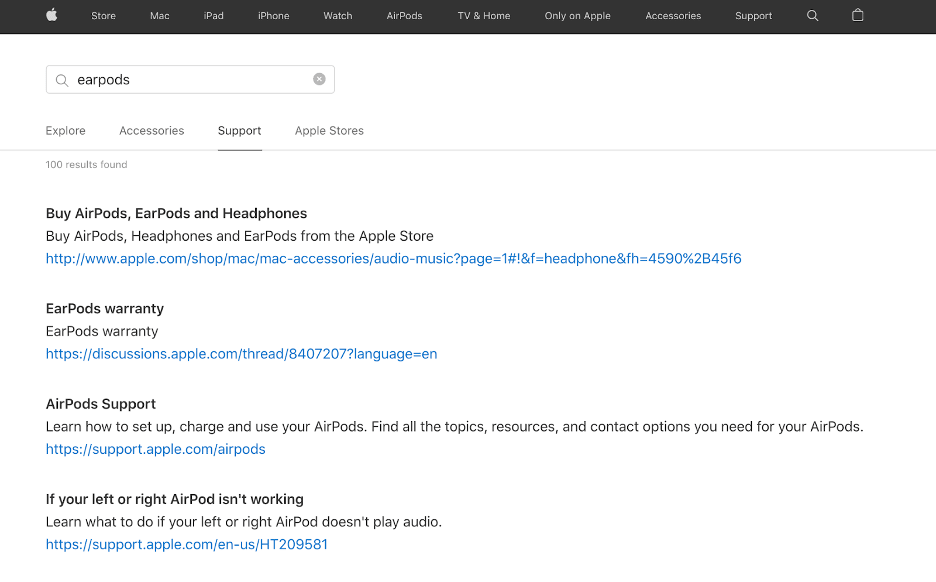Open the EarPods warranty discussion link

point(241,353)
